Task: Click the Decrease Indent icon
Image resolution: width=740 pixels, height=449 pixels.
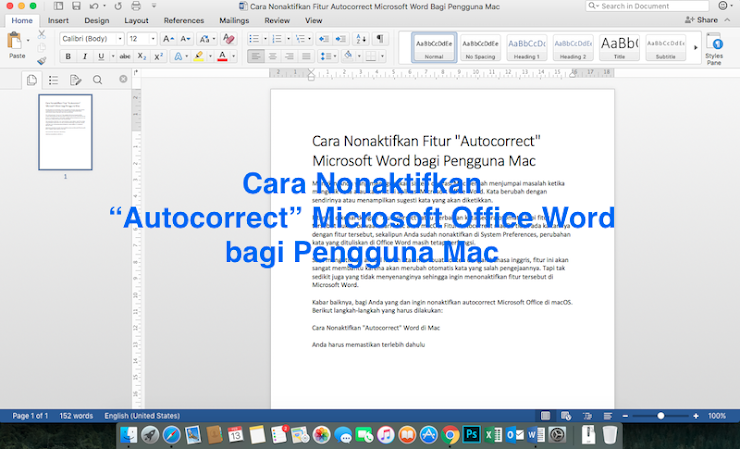Action: (324, 39)
